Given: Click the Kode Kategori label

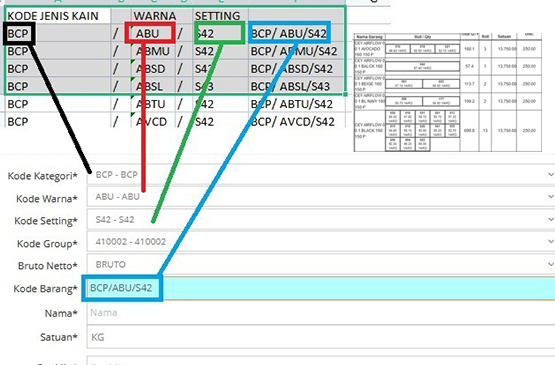Looking at the screenshot, I should (x=42, y=176).
